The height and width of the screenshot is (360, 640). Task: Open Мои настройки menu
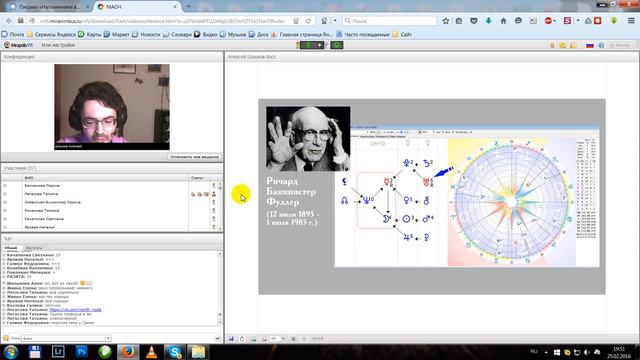(58, 45)
